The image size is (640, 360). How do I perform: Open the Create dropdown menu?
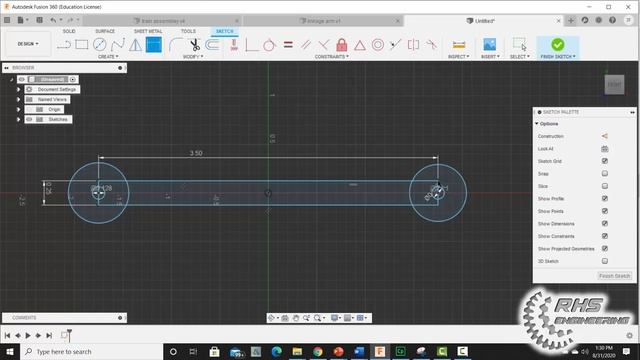click(x=108, y=57)
